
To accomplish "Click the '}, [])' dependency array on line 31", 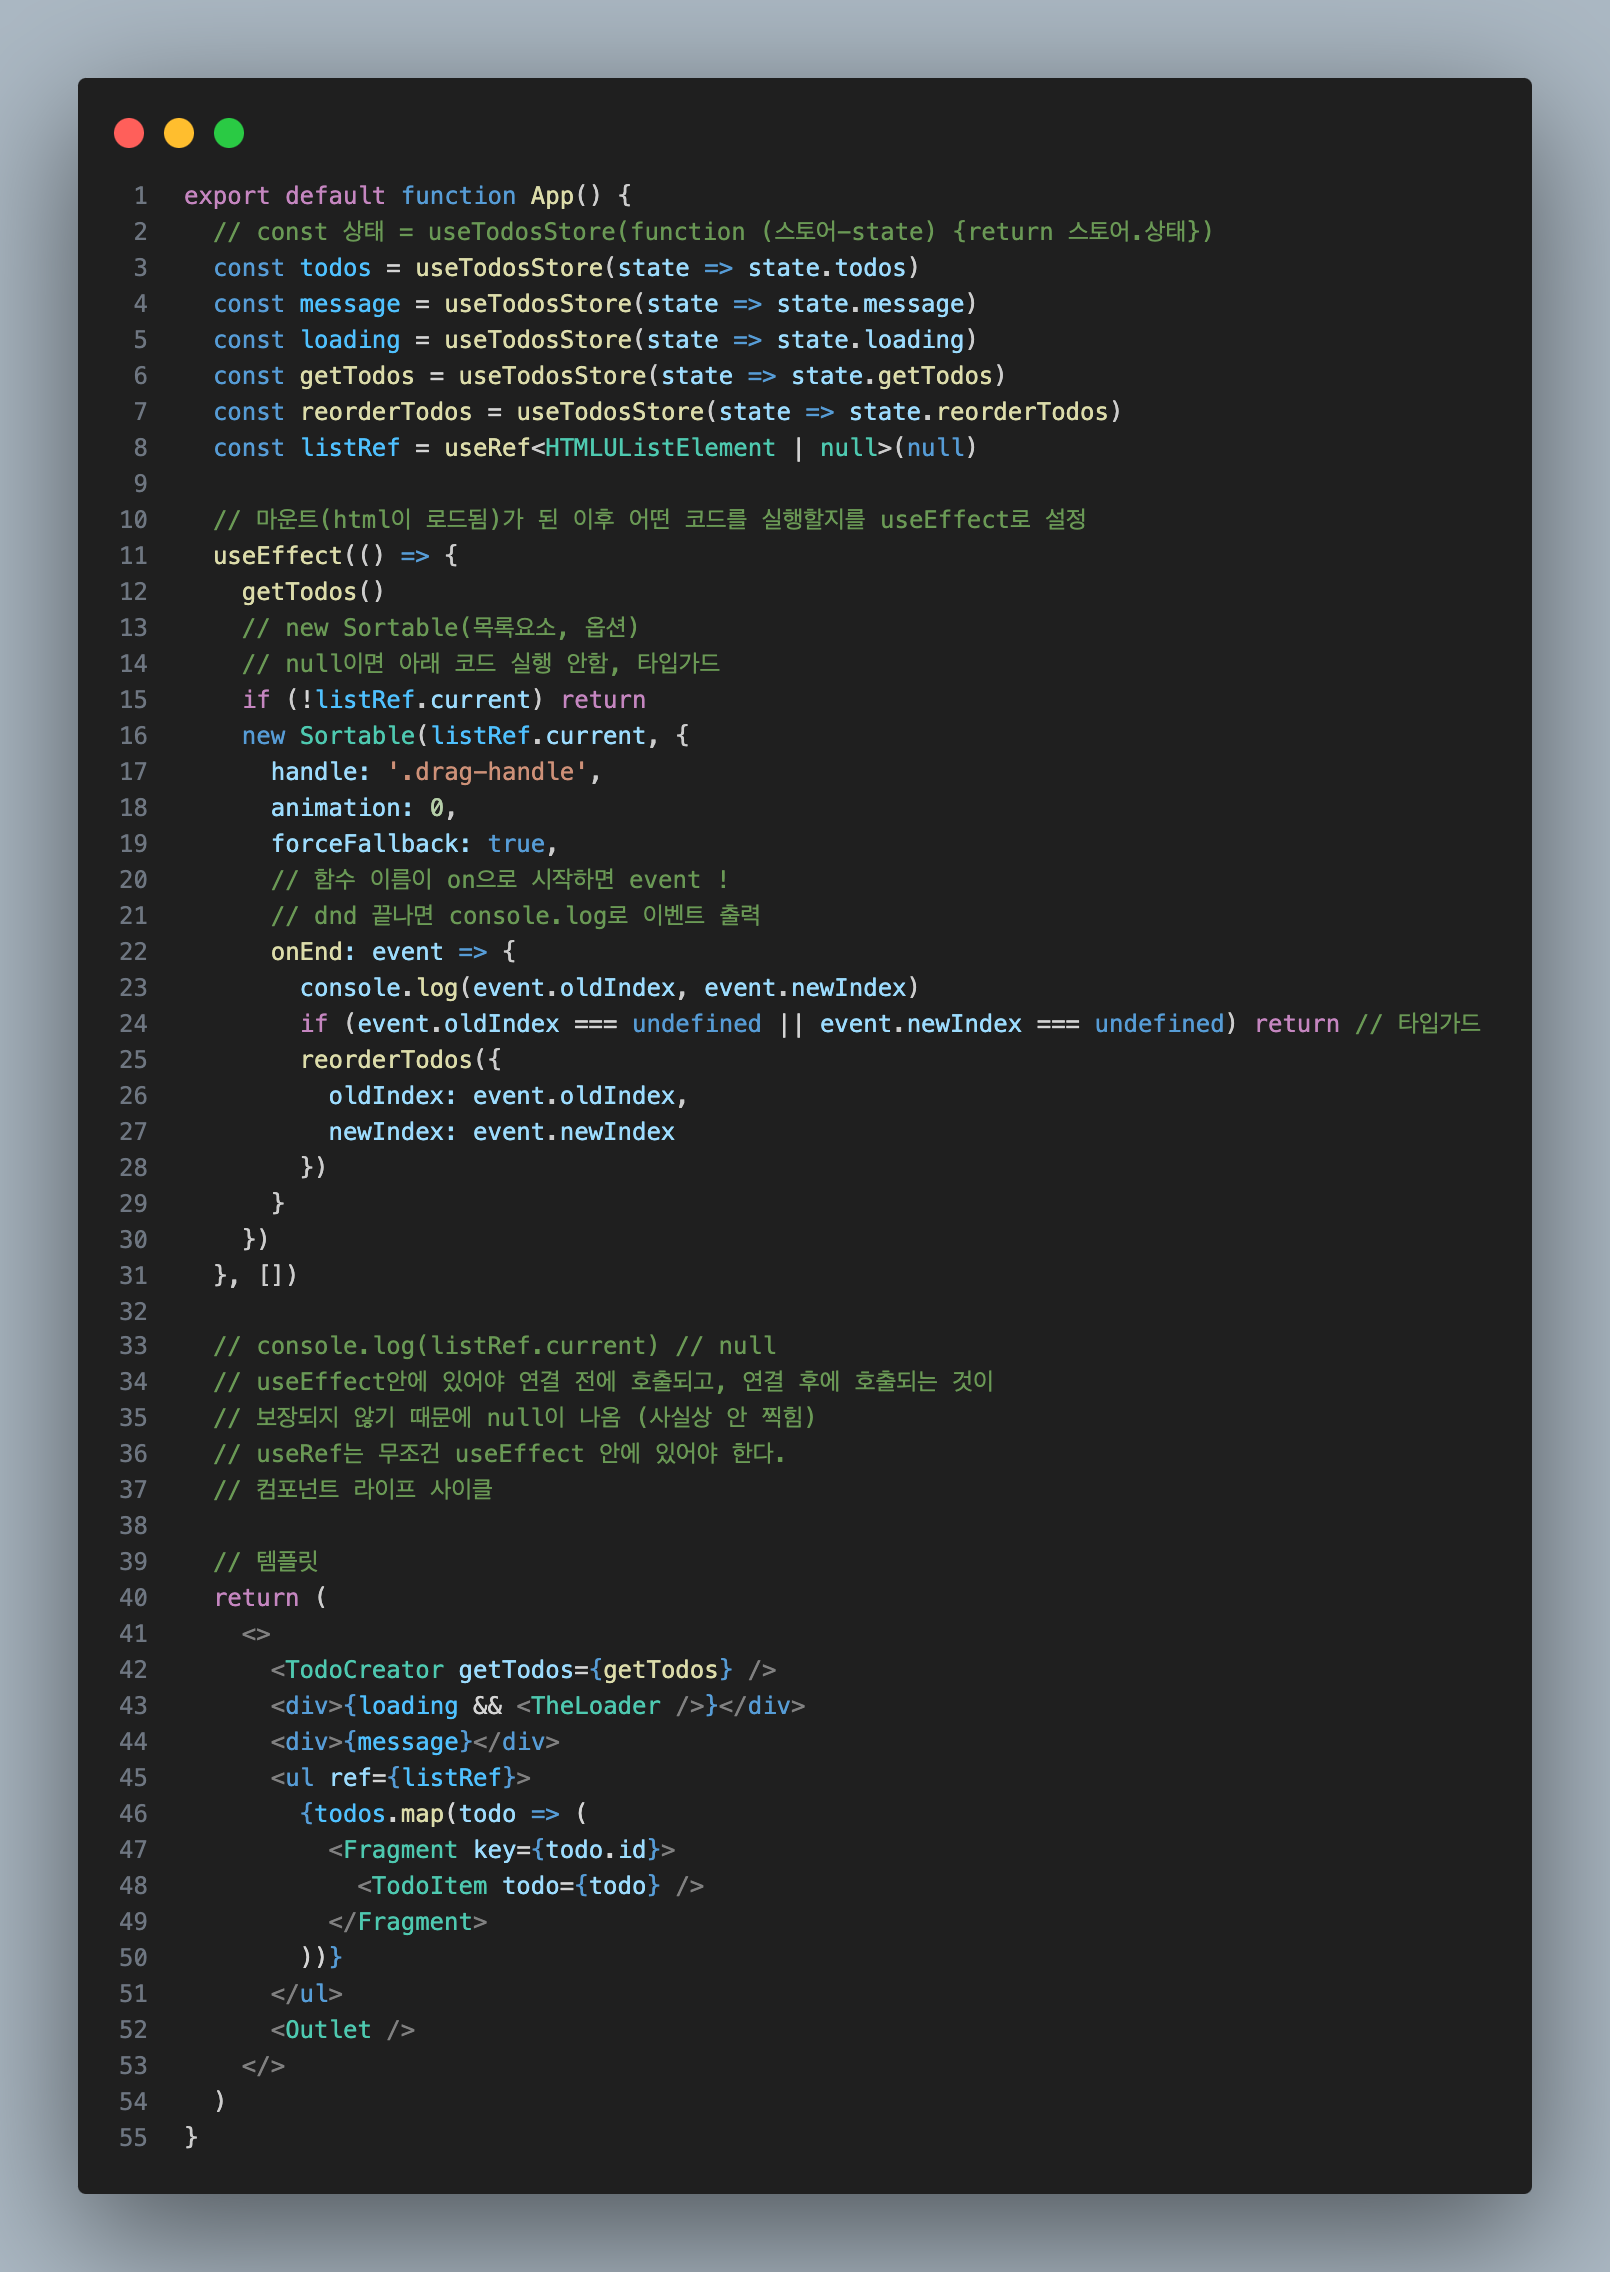I will point(255,1276).
